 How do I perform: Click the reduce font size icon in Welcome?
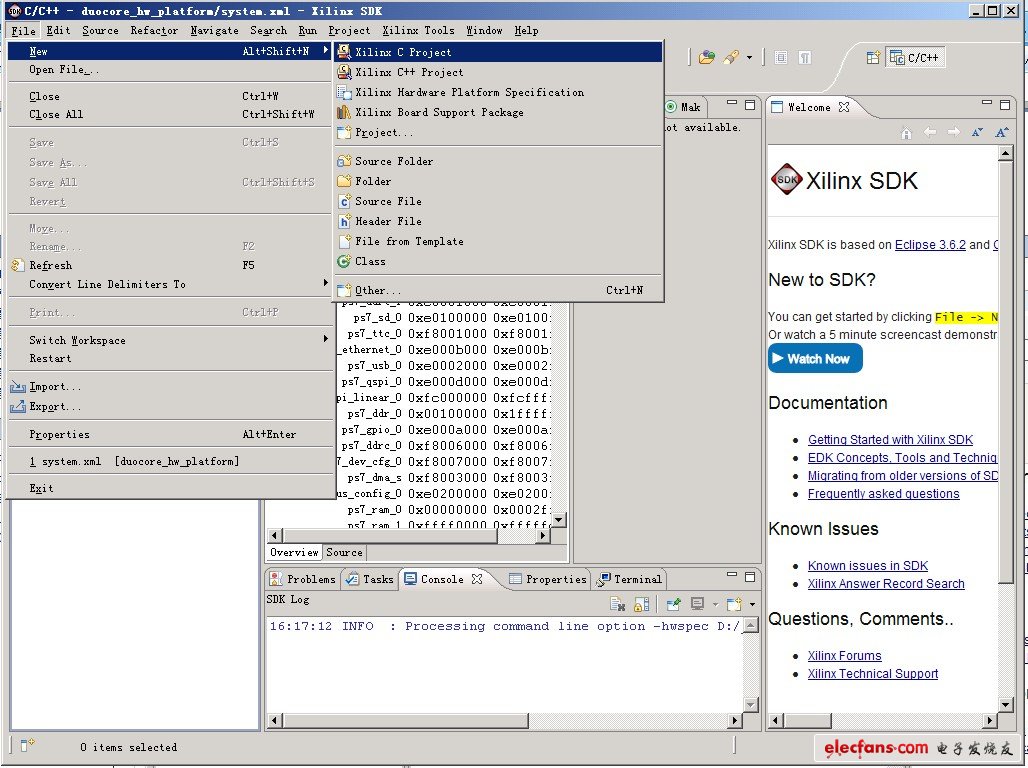(x=978, y=133)
